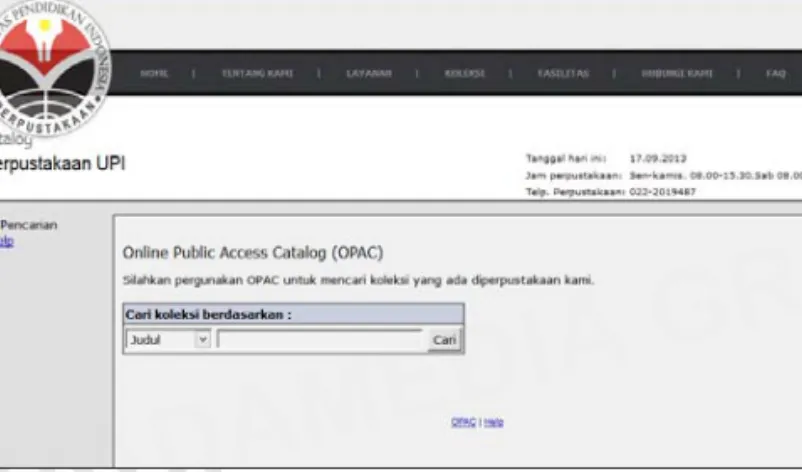Click the Silahkan pergunakan OPAC instruction text
802x472 pixels.
click(x=358, y=280)
